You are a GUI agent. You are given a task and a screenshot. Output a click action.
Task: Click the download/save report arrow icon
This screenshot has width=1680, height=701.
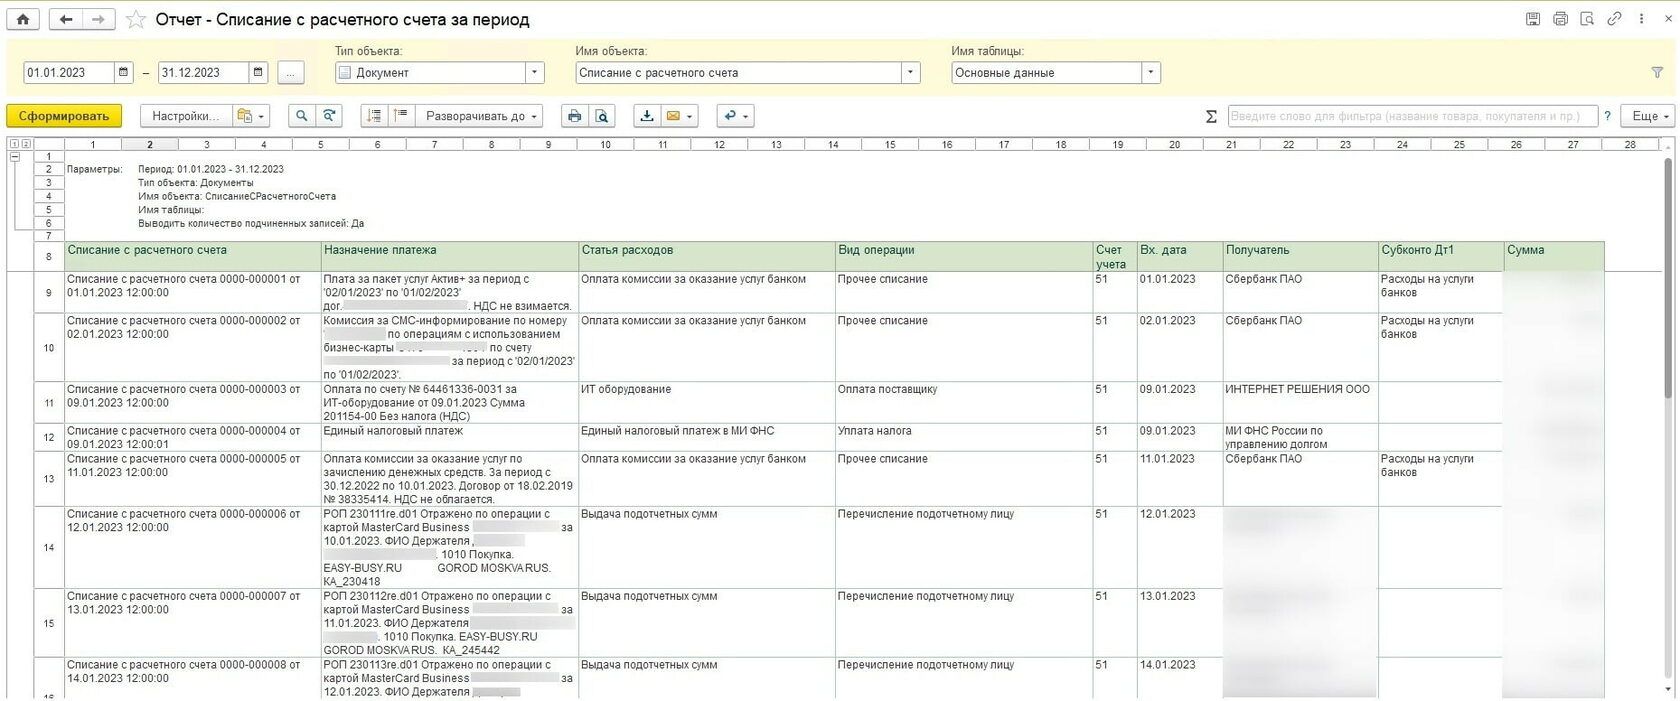click(647, 116)
